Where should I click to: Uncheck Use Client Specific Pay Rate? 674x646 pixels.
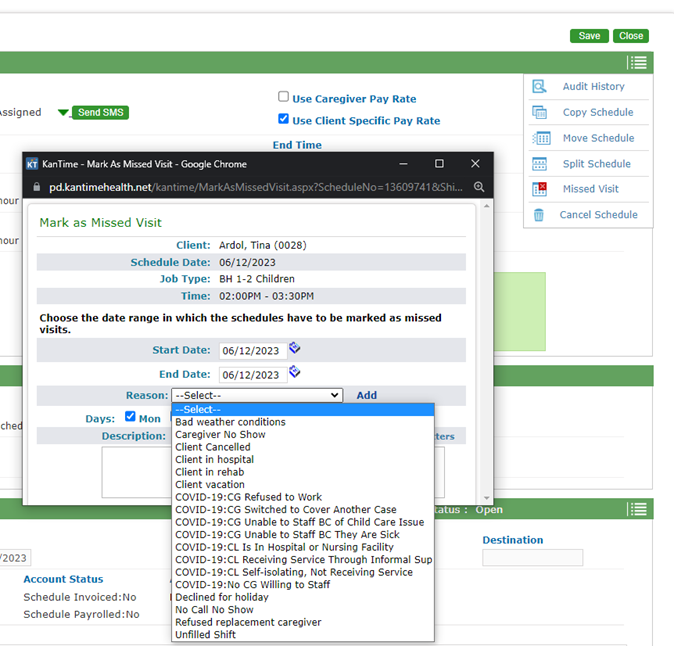coord(284,120)
